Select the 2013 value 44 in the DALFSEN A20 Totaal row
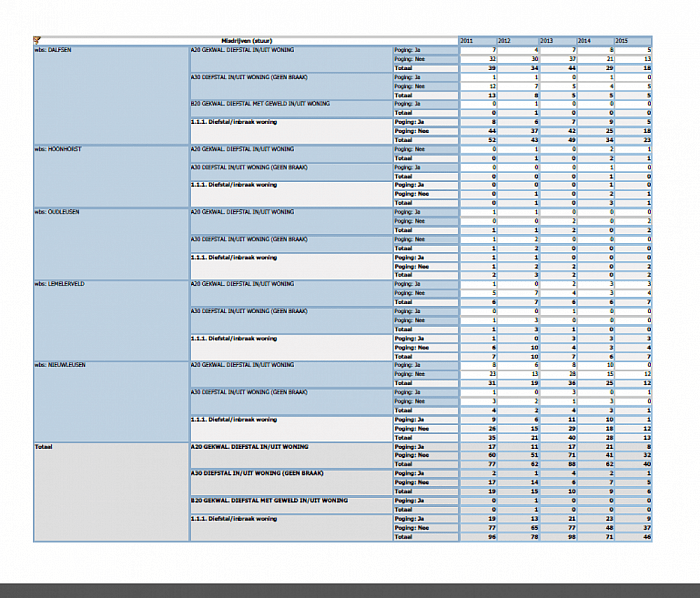This screenshot has width=700, height=598. pos(572,68)
